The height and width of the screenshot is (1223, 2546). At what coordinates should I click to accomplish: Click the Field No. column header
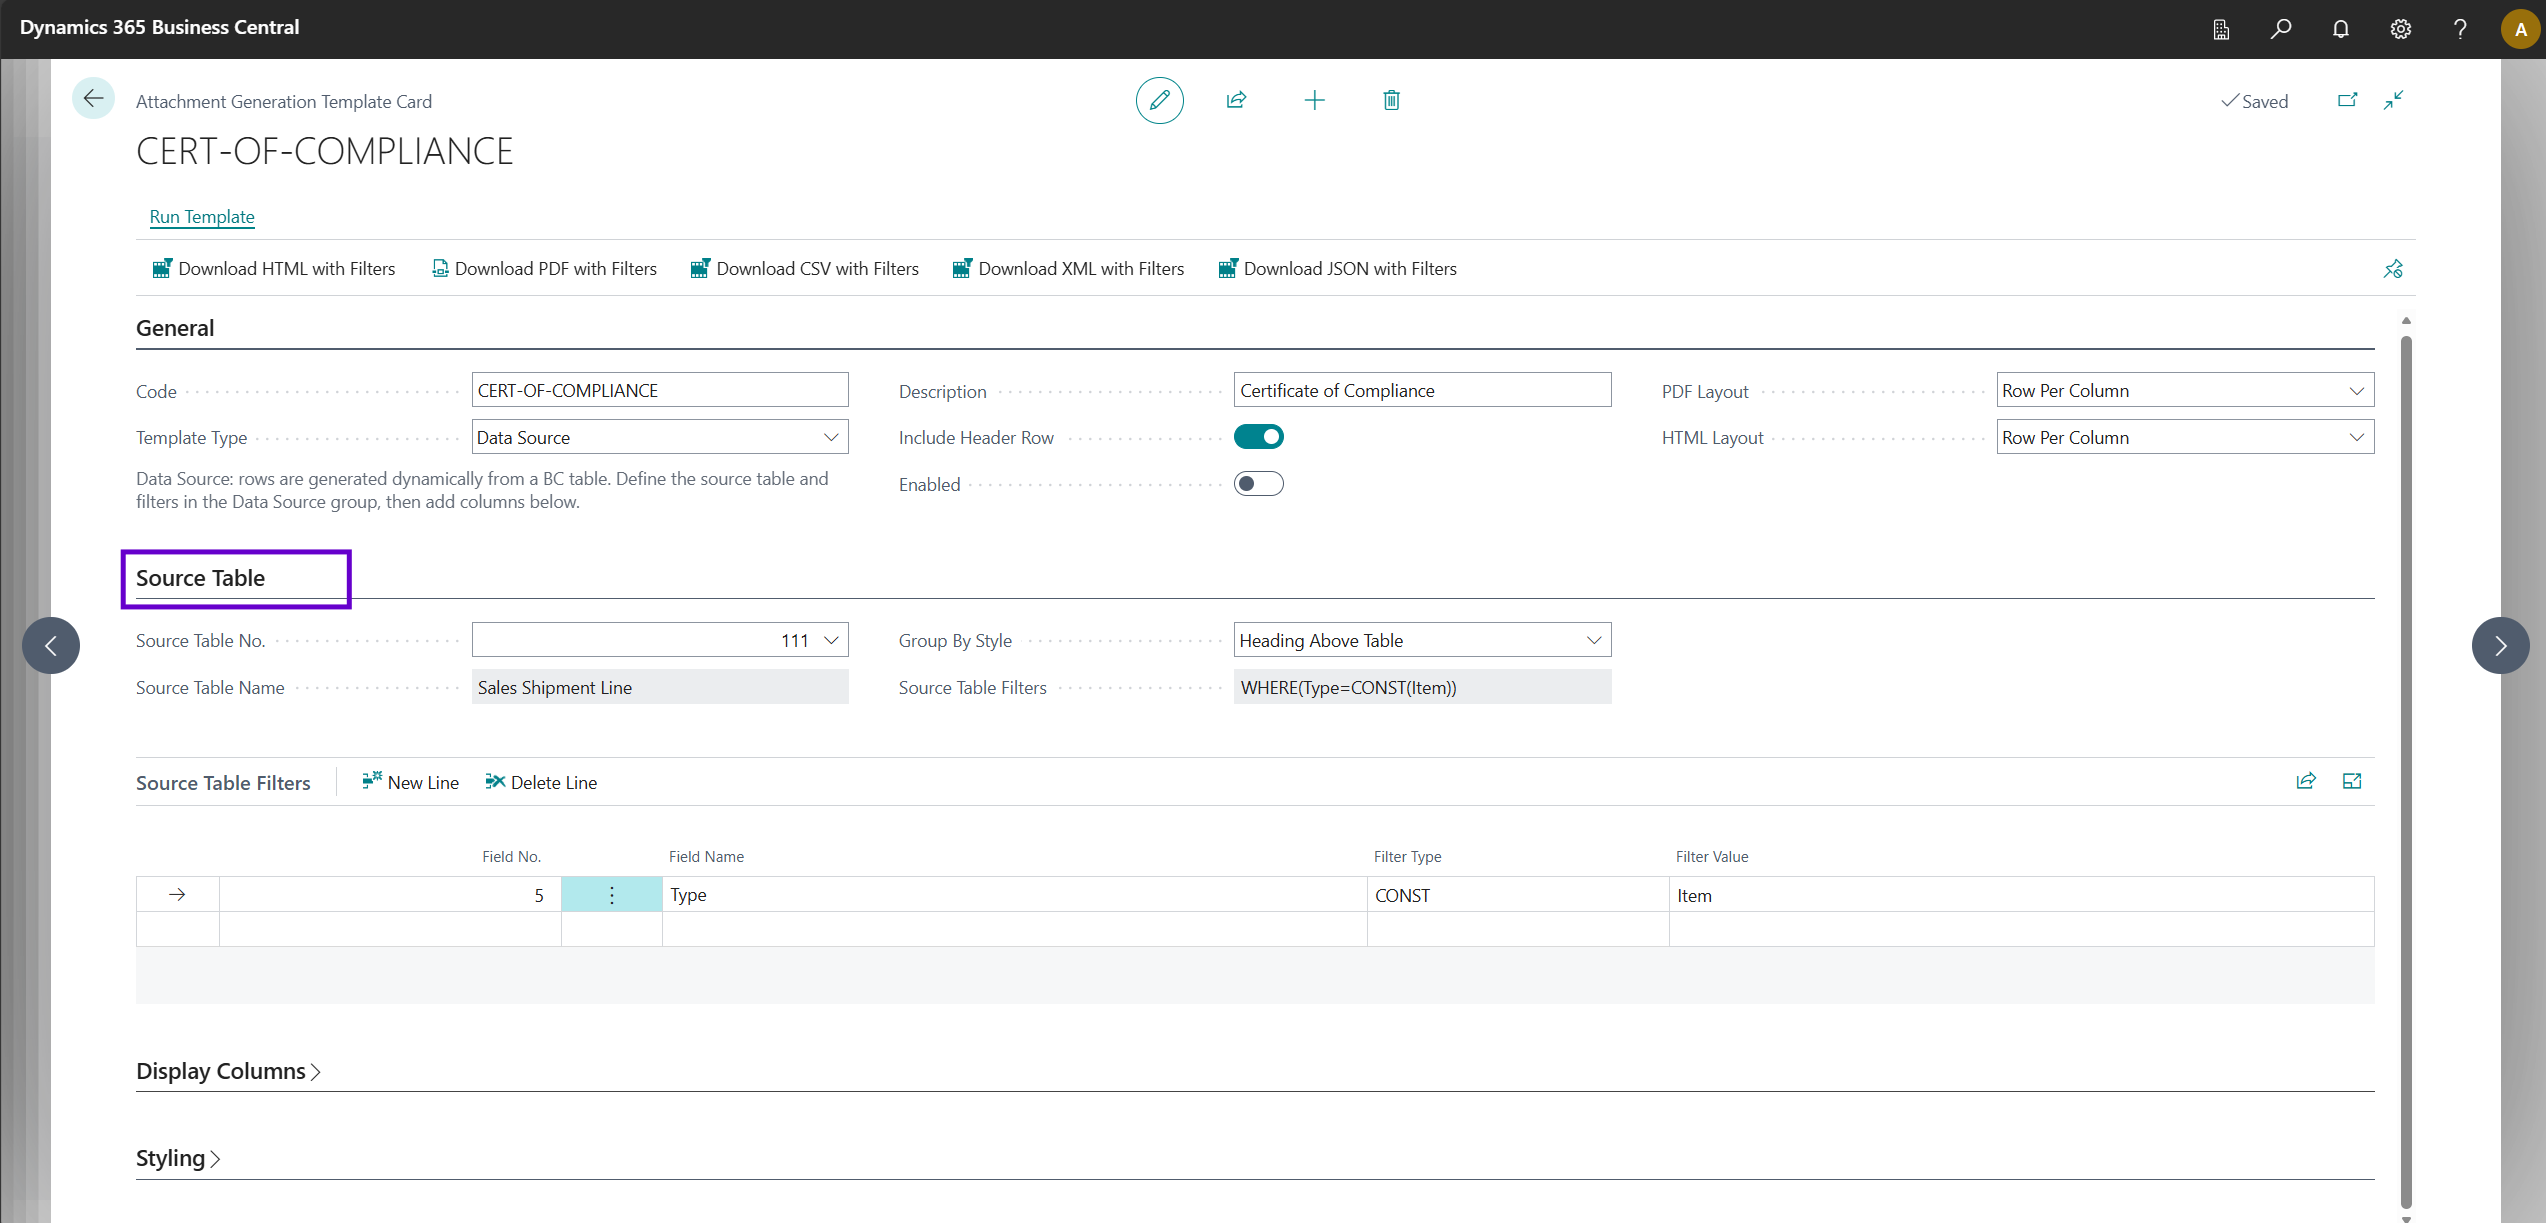point(511,857)
